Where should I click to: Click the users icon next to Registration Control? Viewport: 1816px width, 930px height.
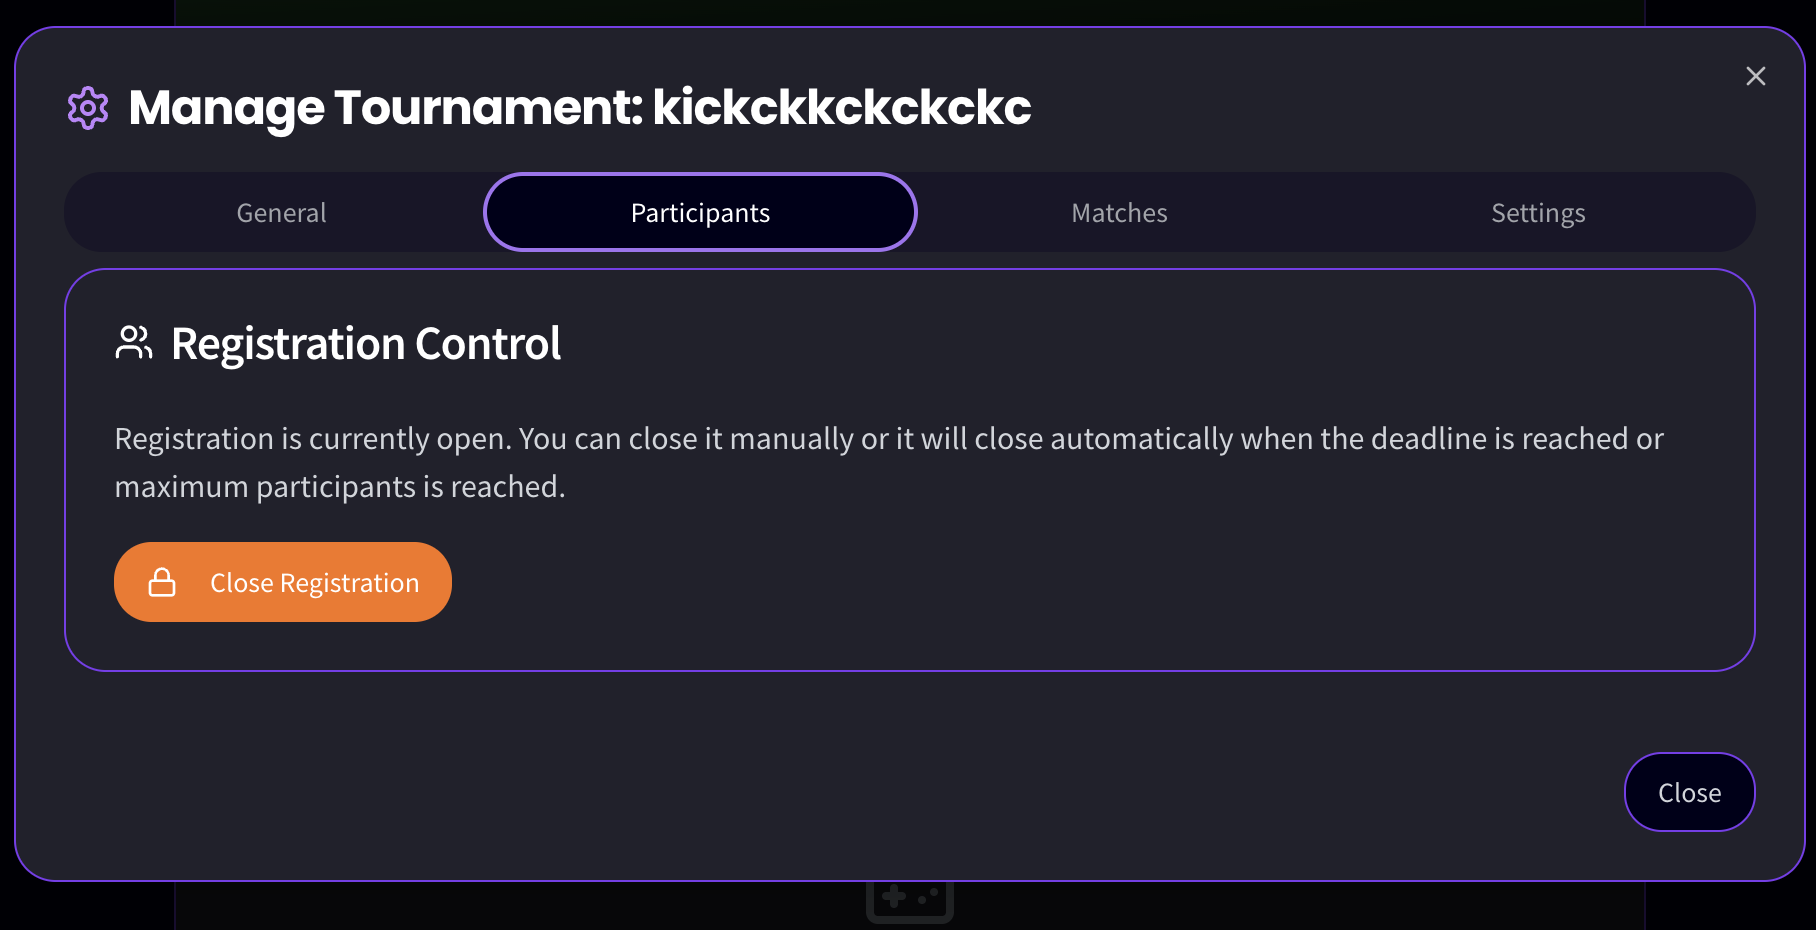point(134,343)
